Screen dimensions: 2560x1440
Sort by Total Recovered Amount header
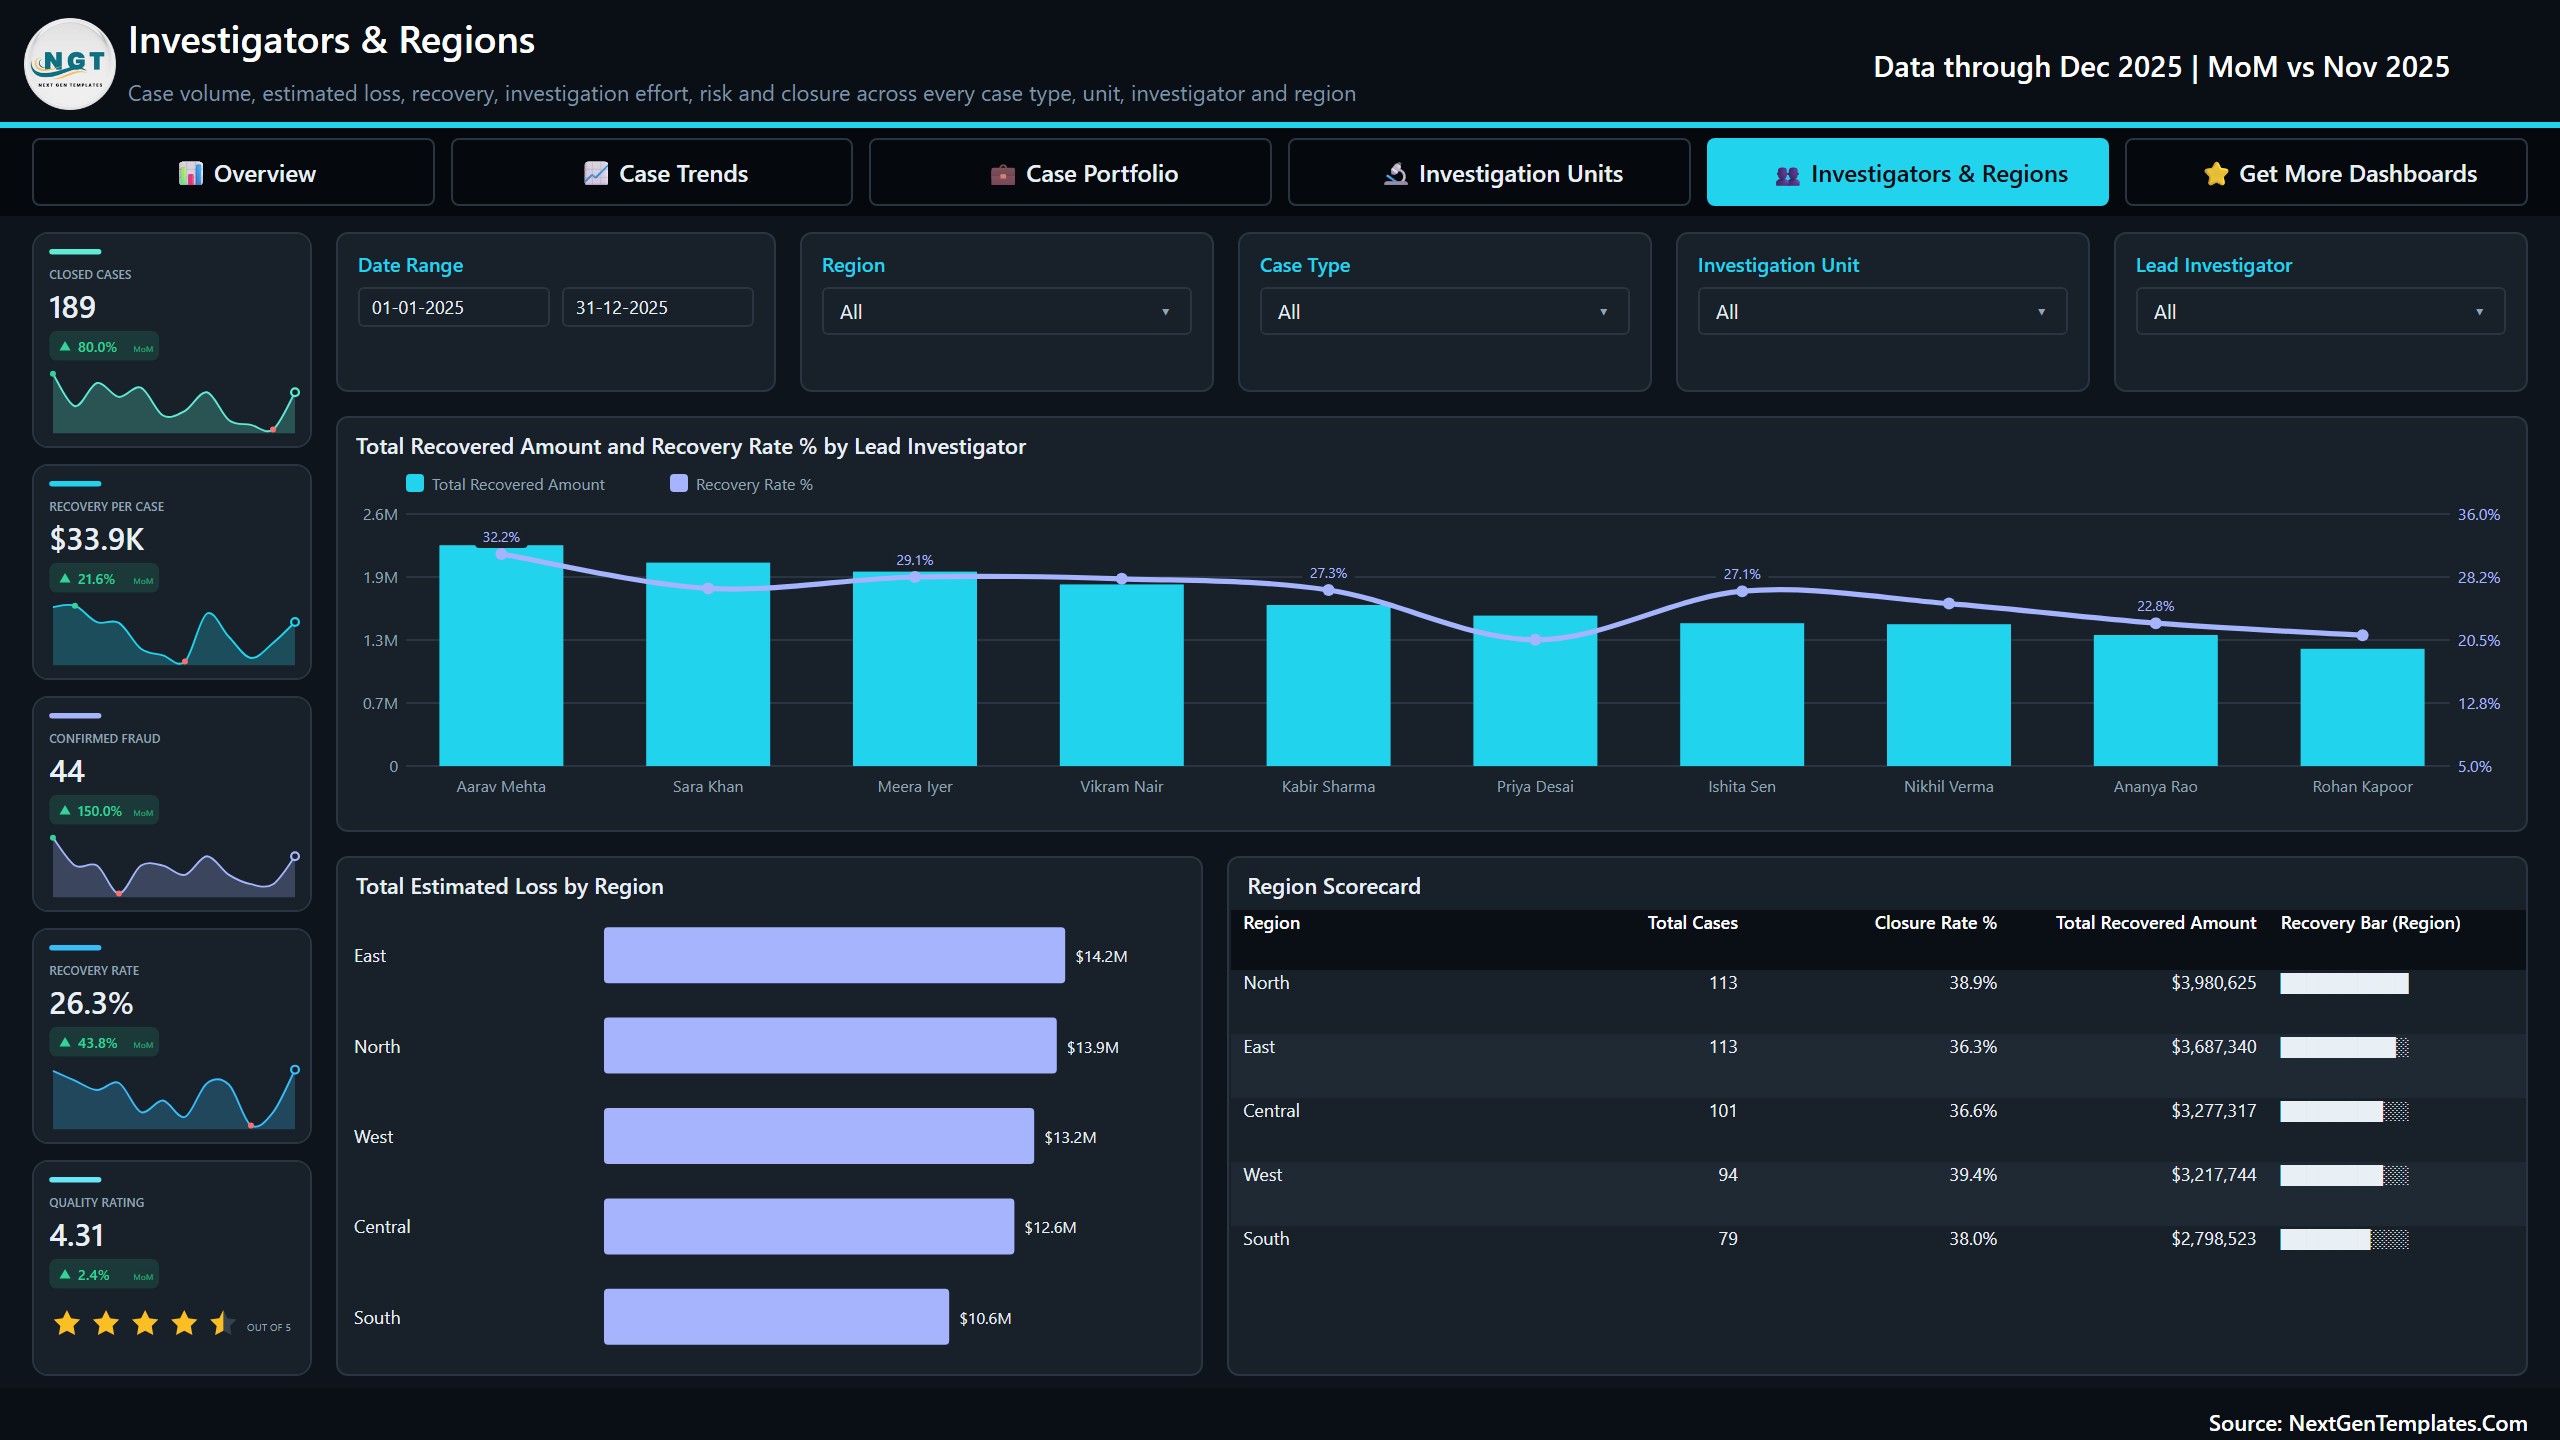click(x=2155, y=923)
